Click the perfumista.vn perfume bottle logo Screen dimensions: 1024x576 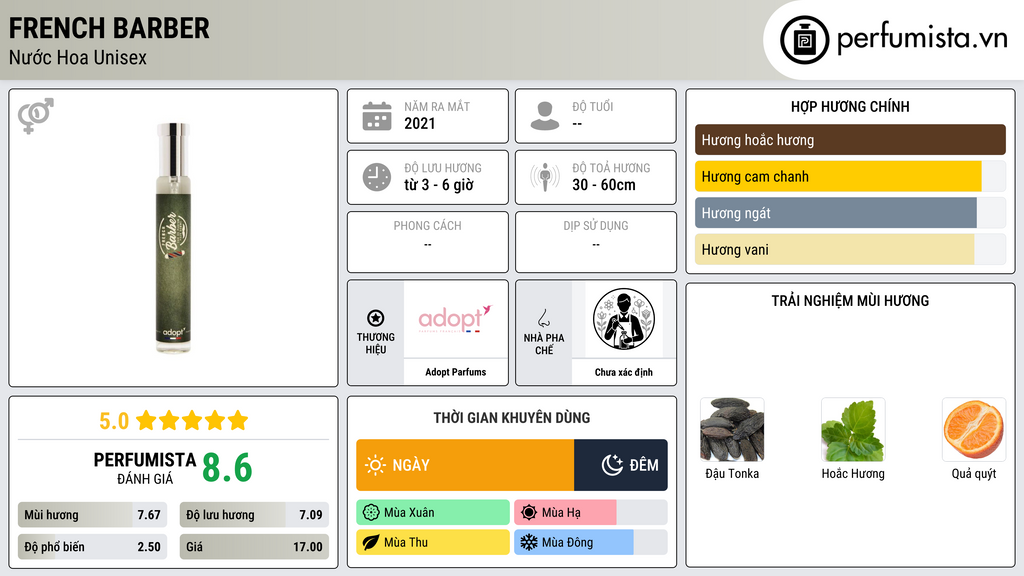point(804,40)
